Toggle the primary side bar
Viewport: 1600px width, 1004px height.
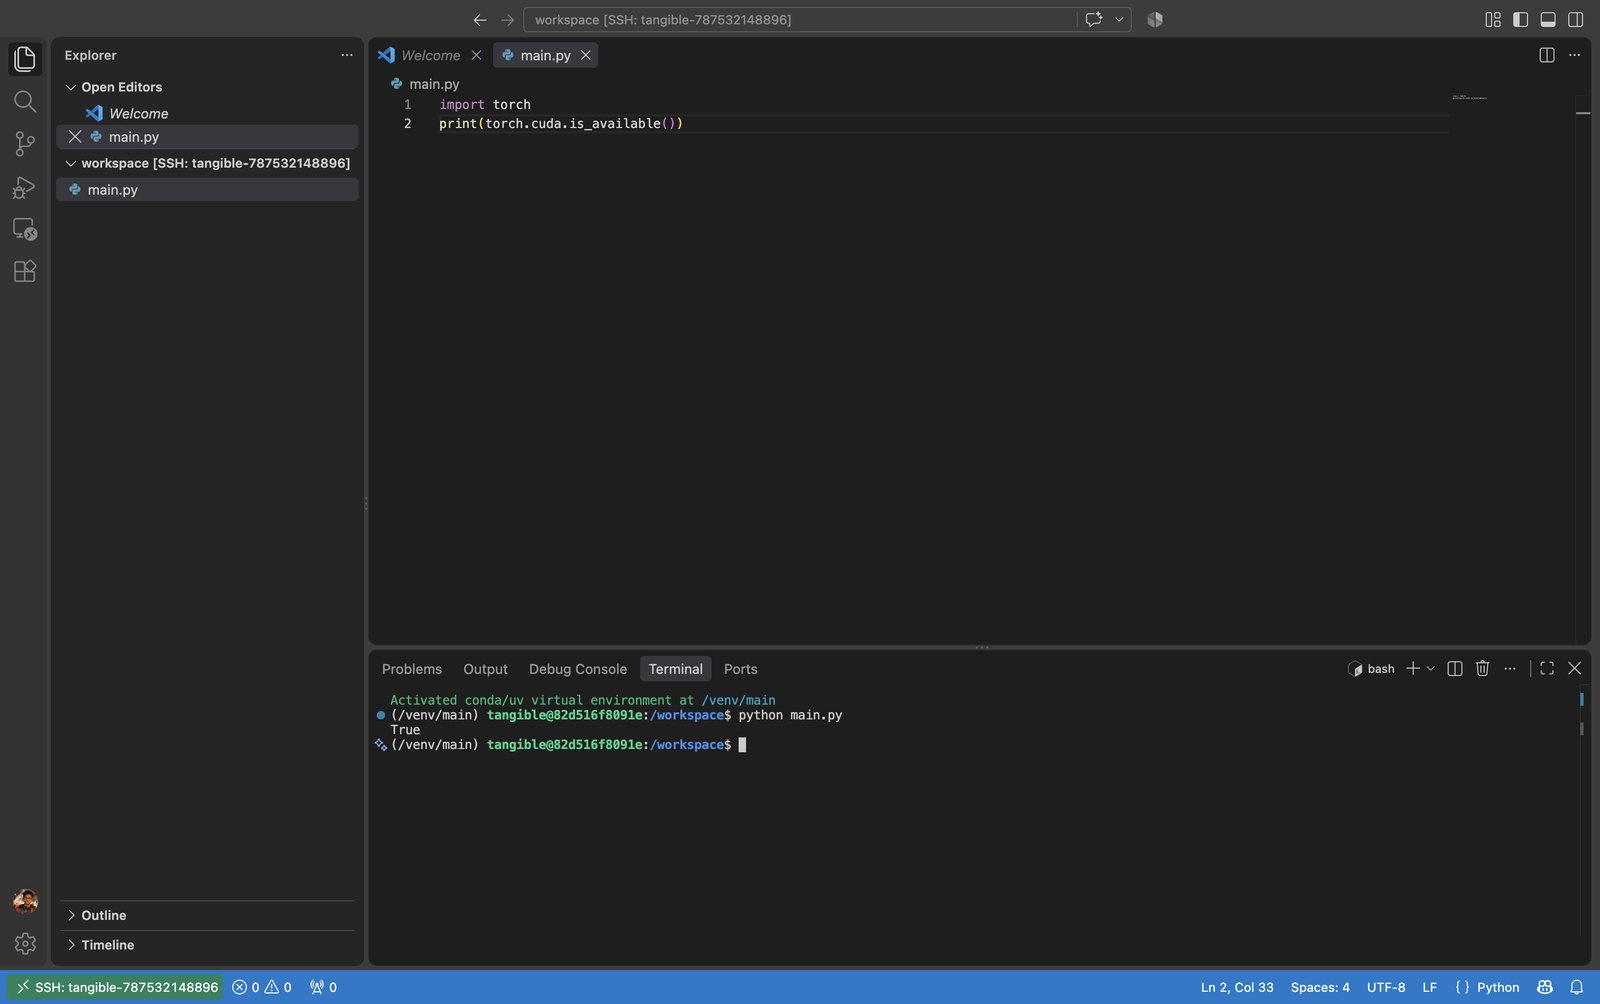point(1520,19)
